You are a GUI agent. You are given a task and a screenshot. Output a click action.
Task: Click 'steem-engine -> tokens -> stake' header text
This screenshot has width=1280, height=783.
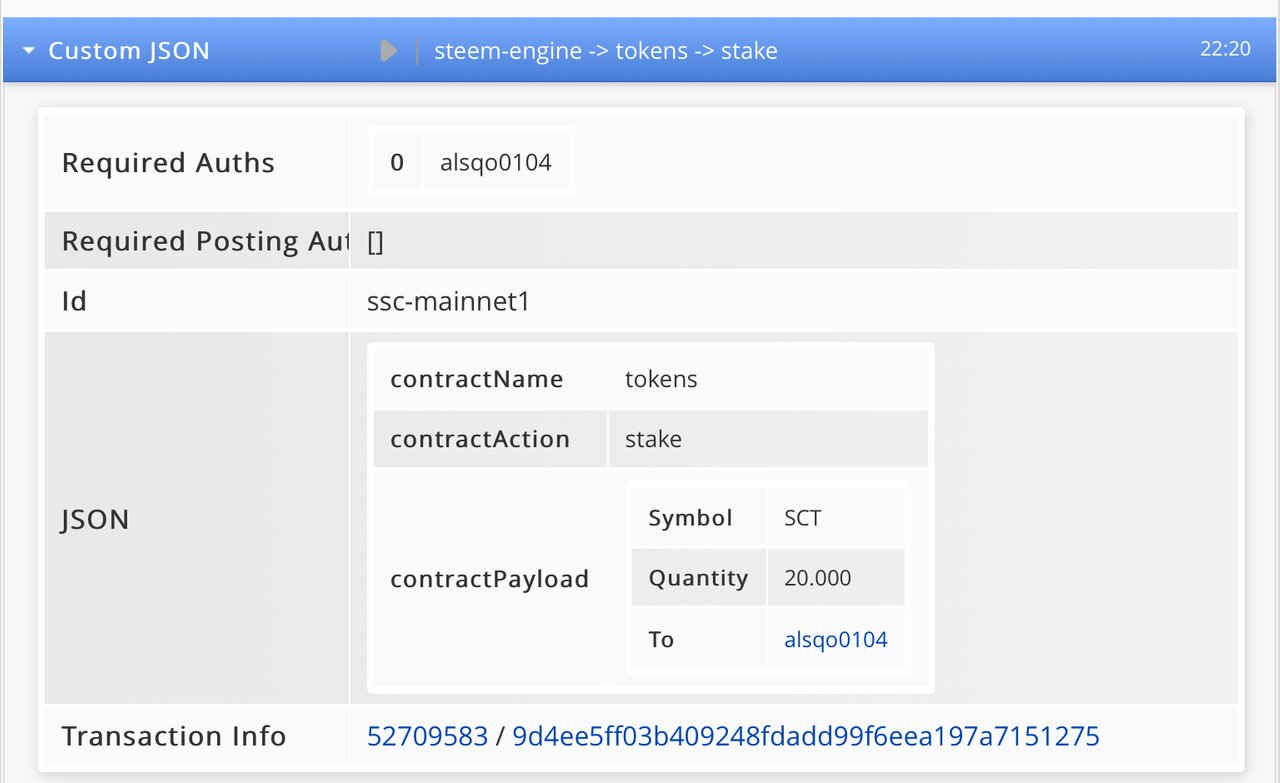pos(606,51)
